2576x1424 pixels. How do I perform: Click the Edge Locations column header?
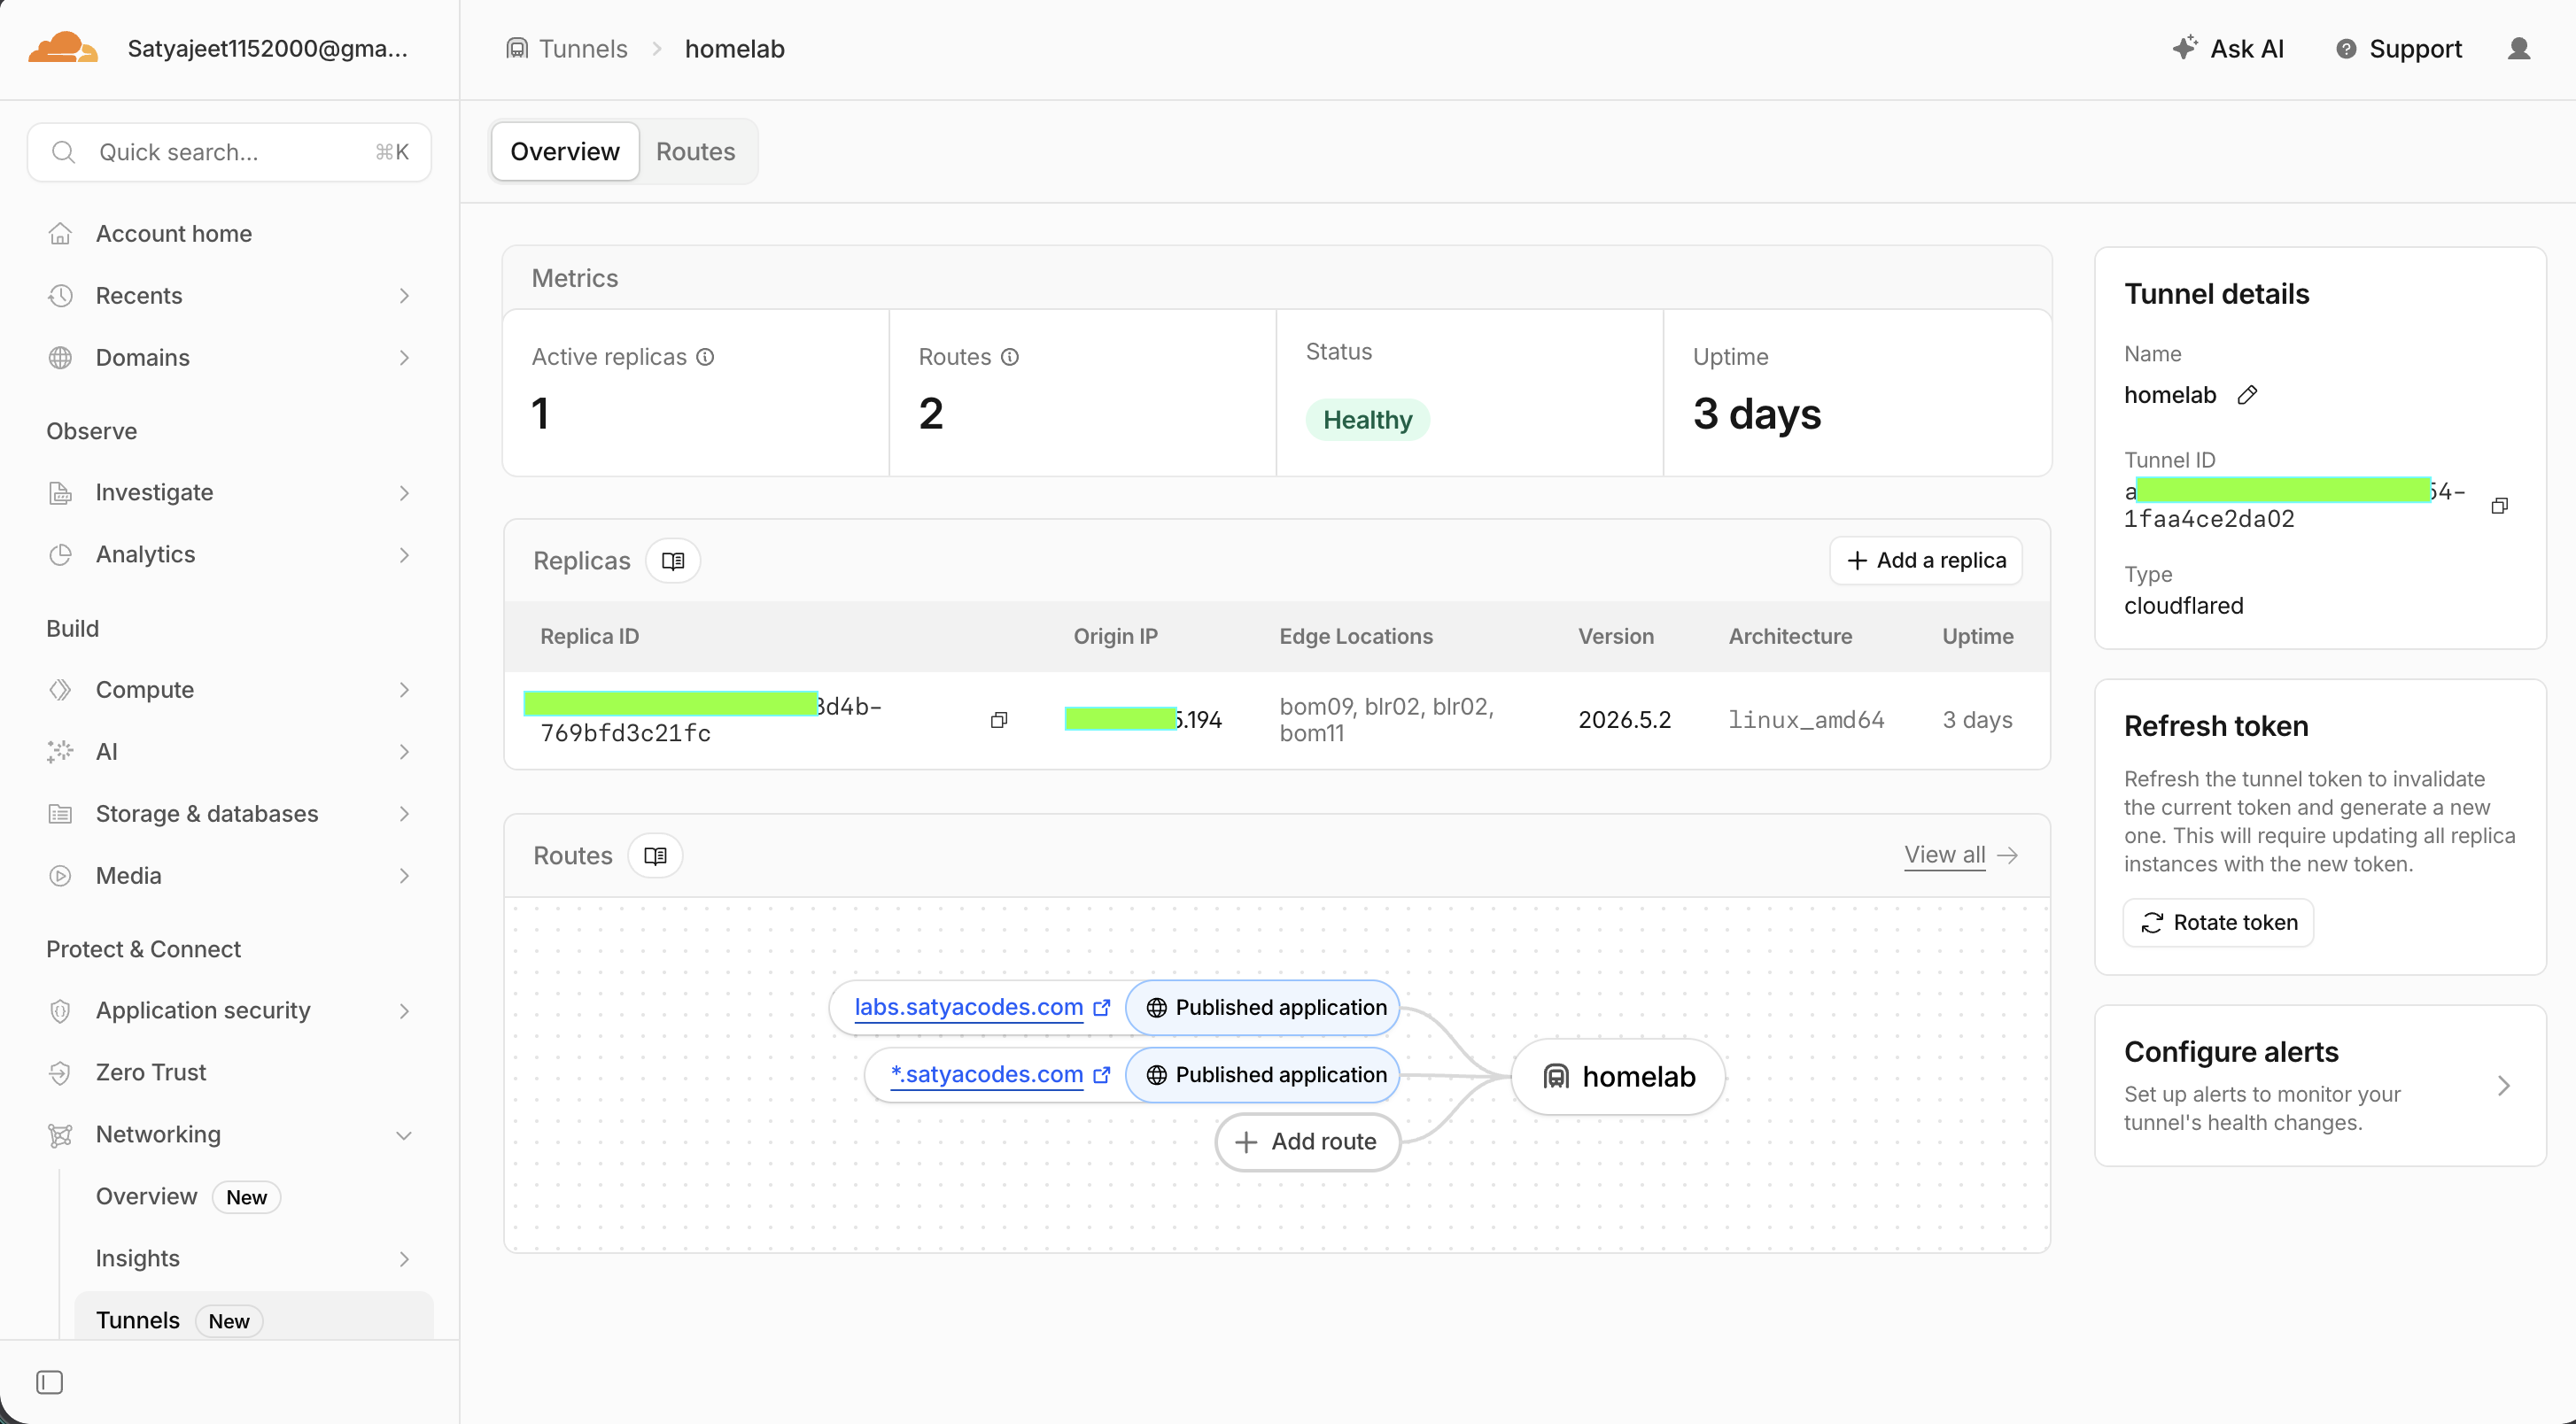click(1356, 637)
